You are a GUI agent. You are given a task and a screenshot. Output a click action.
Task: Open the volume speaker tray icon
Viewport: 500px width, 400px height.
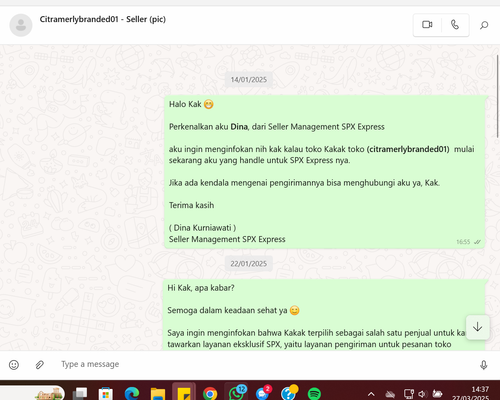click(x=423, y=394)
